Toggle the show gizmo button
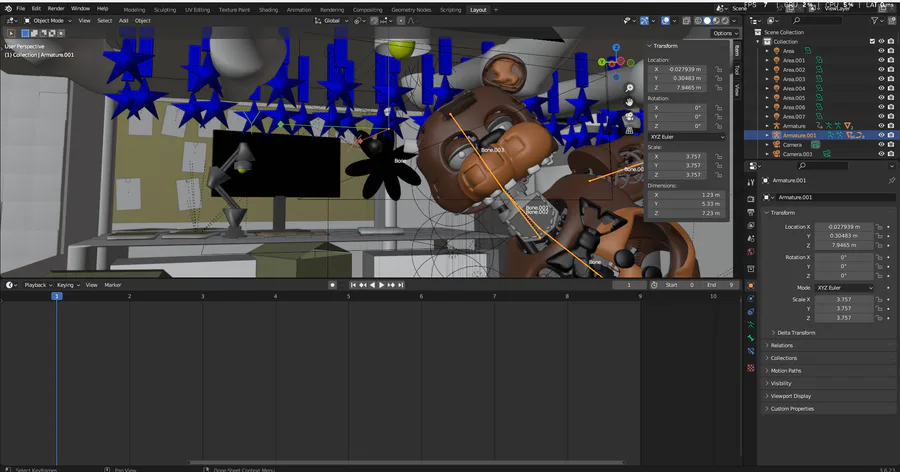900x472 pixels. (x=645, y=21)
